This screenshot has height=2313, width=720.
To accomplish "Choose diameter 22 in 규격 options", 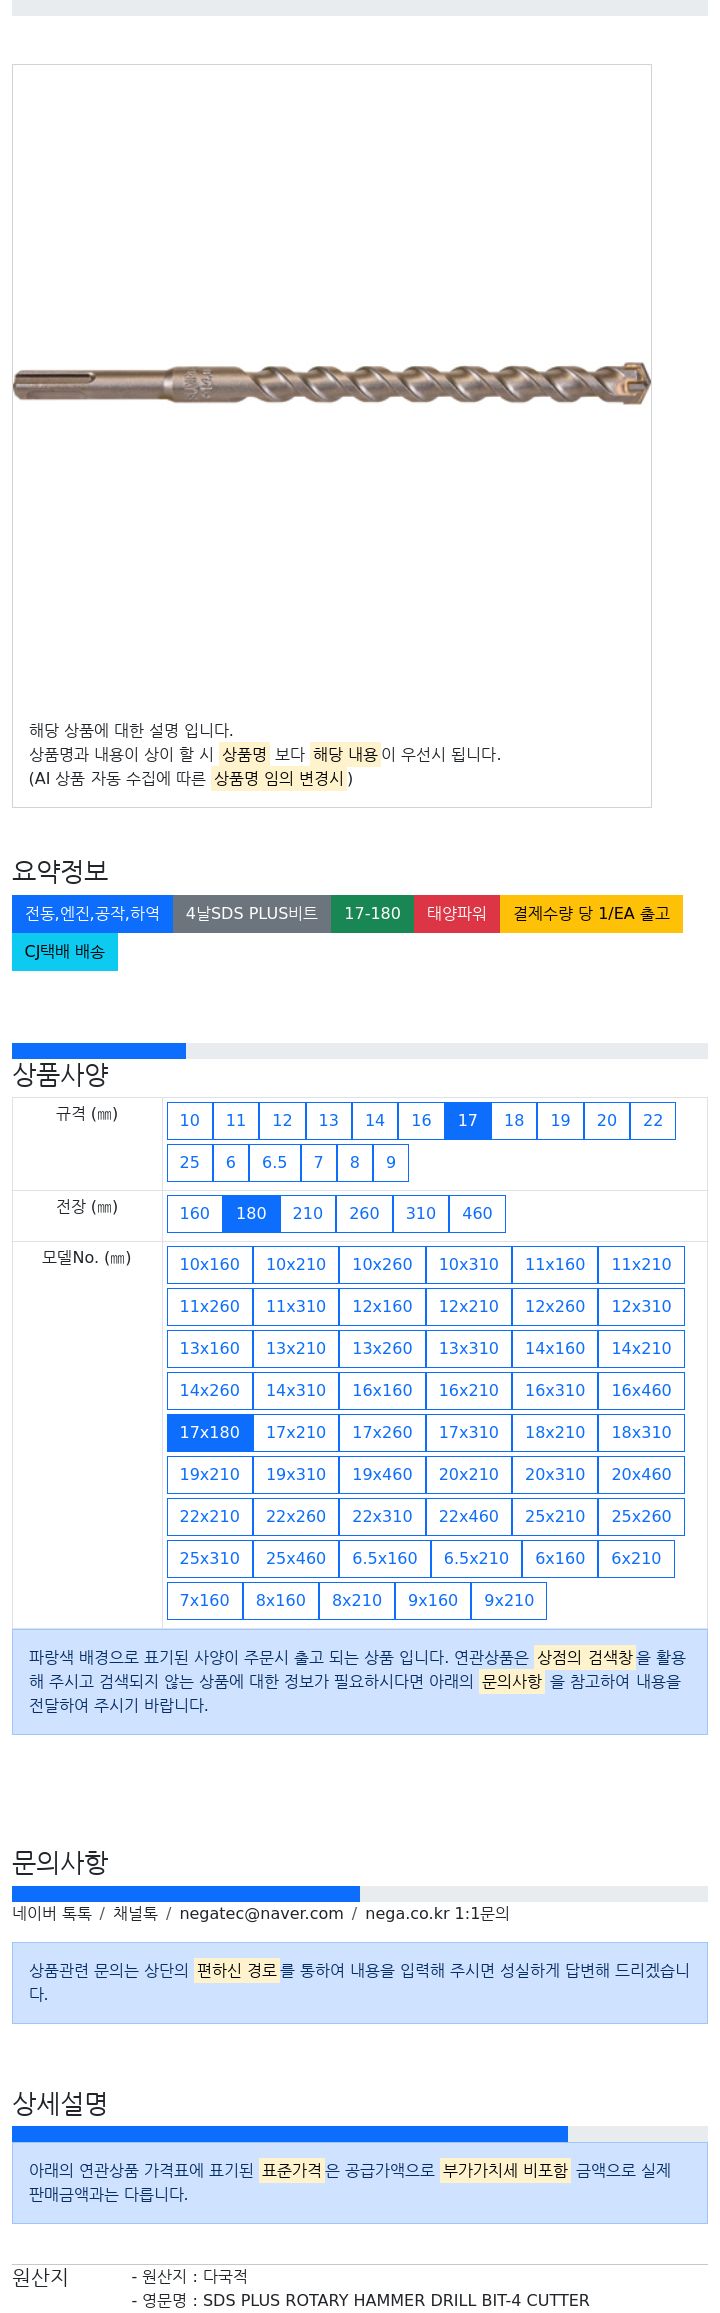I will pos(653,1121).
